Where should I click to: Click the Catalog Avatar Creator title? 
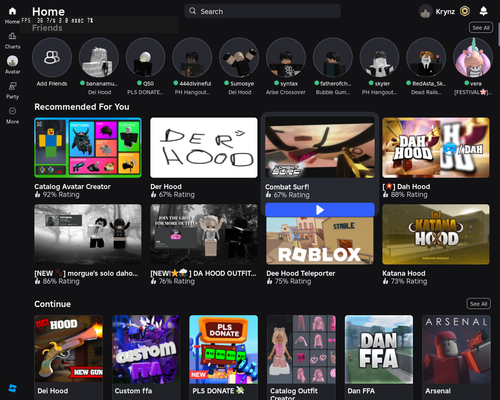point(72,187)
